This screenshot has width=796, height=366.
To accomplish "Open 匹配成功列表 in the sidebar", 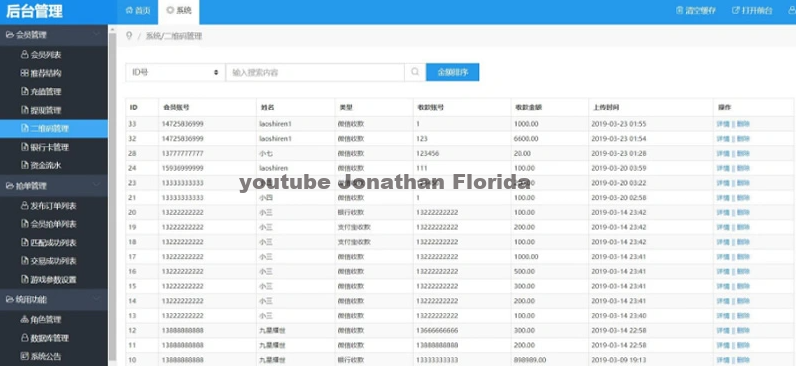I will [x=48, y=243].
